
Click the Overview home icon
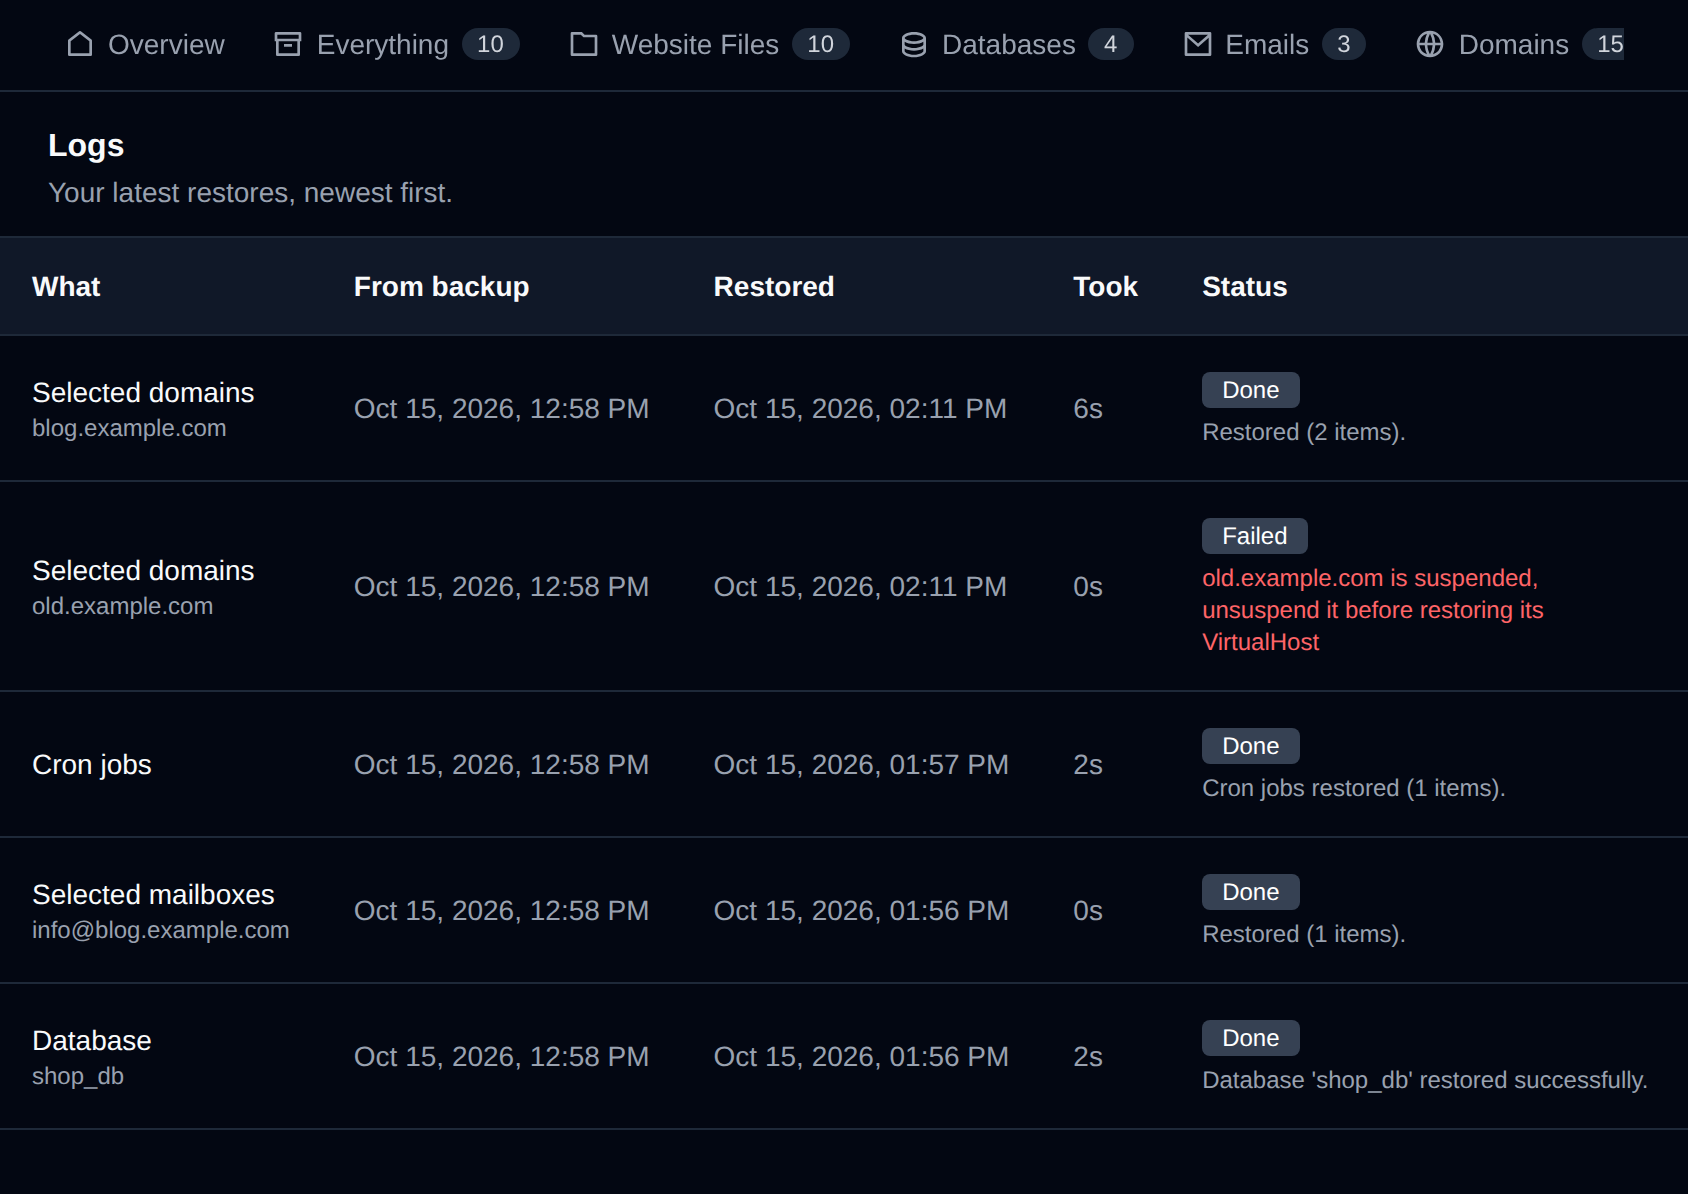coord(80,44)
